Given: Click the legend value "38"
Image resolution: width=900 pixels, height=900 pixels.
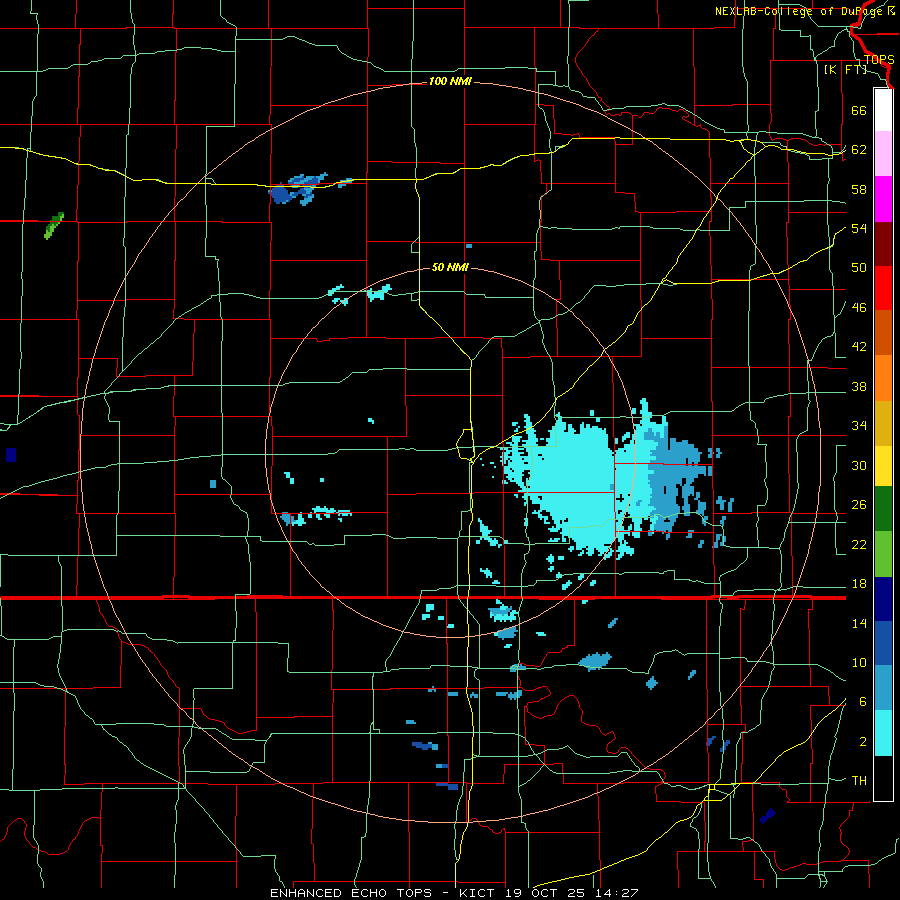Looking at the screenshot, I should 859,387.
